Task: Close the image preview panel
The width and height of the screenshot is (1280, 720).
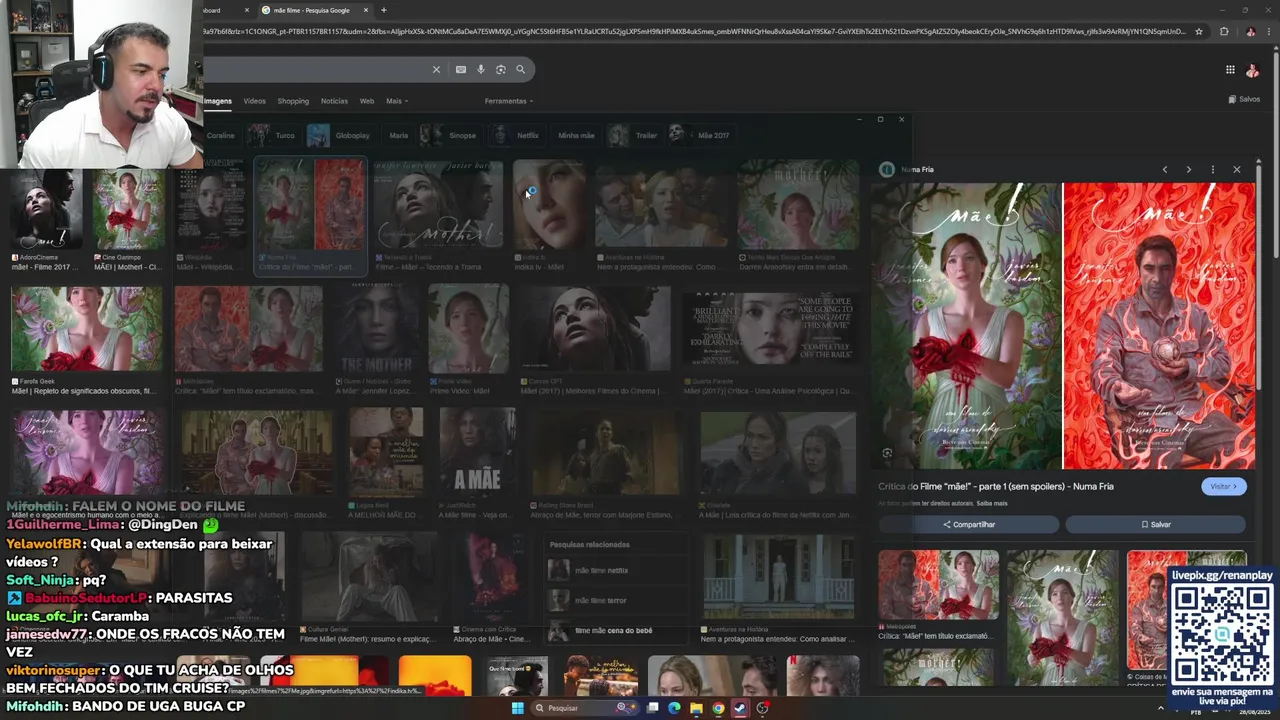Action: tap(1237, 169)
